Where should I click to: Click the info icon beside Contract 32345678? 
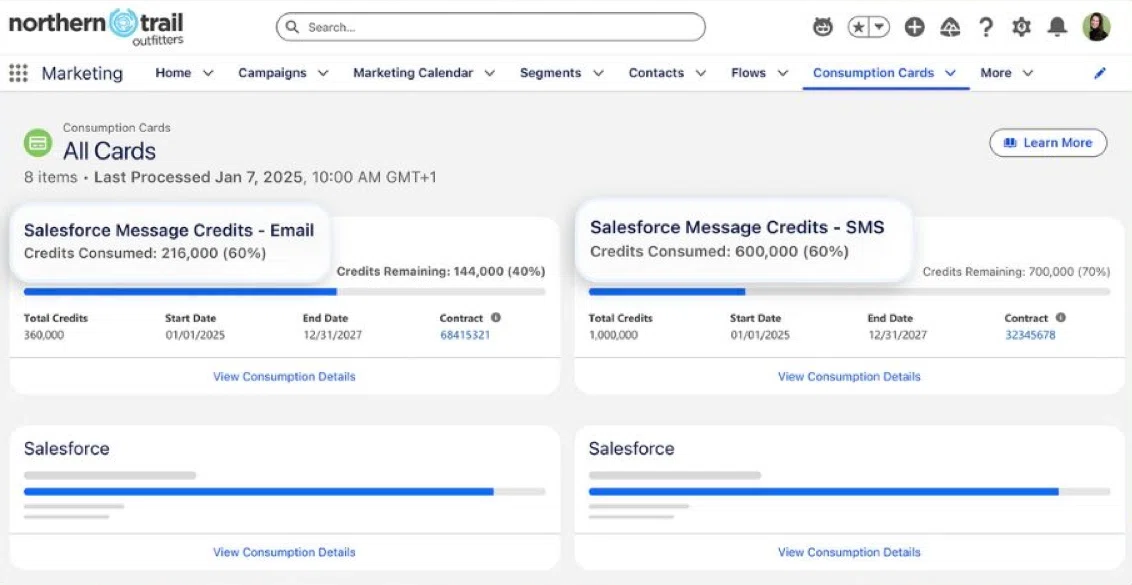pos(1061,317)
